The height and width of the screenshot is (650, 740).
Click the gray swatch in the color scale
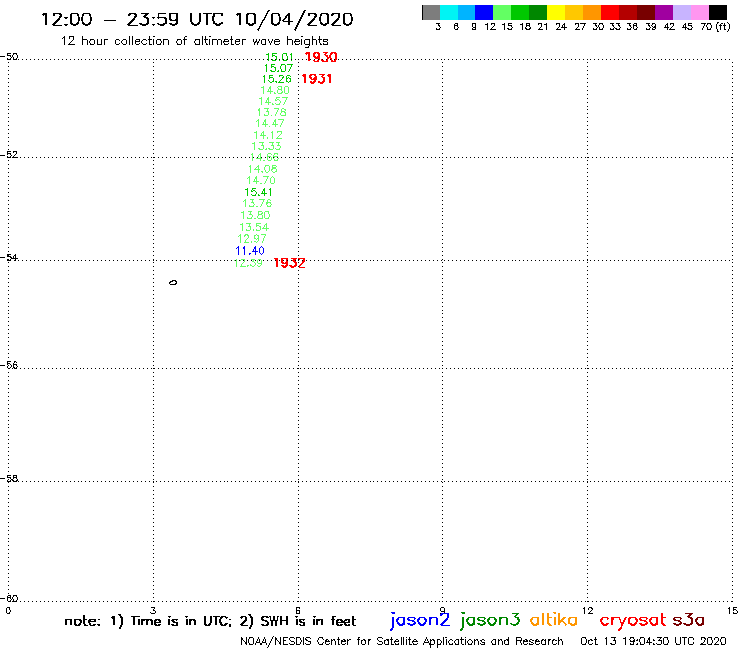point(431,12)
